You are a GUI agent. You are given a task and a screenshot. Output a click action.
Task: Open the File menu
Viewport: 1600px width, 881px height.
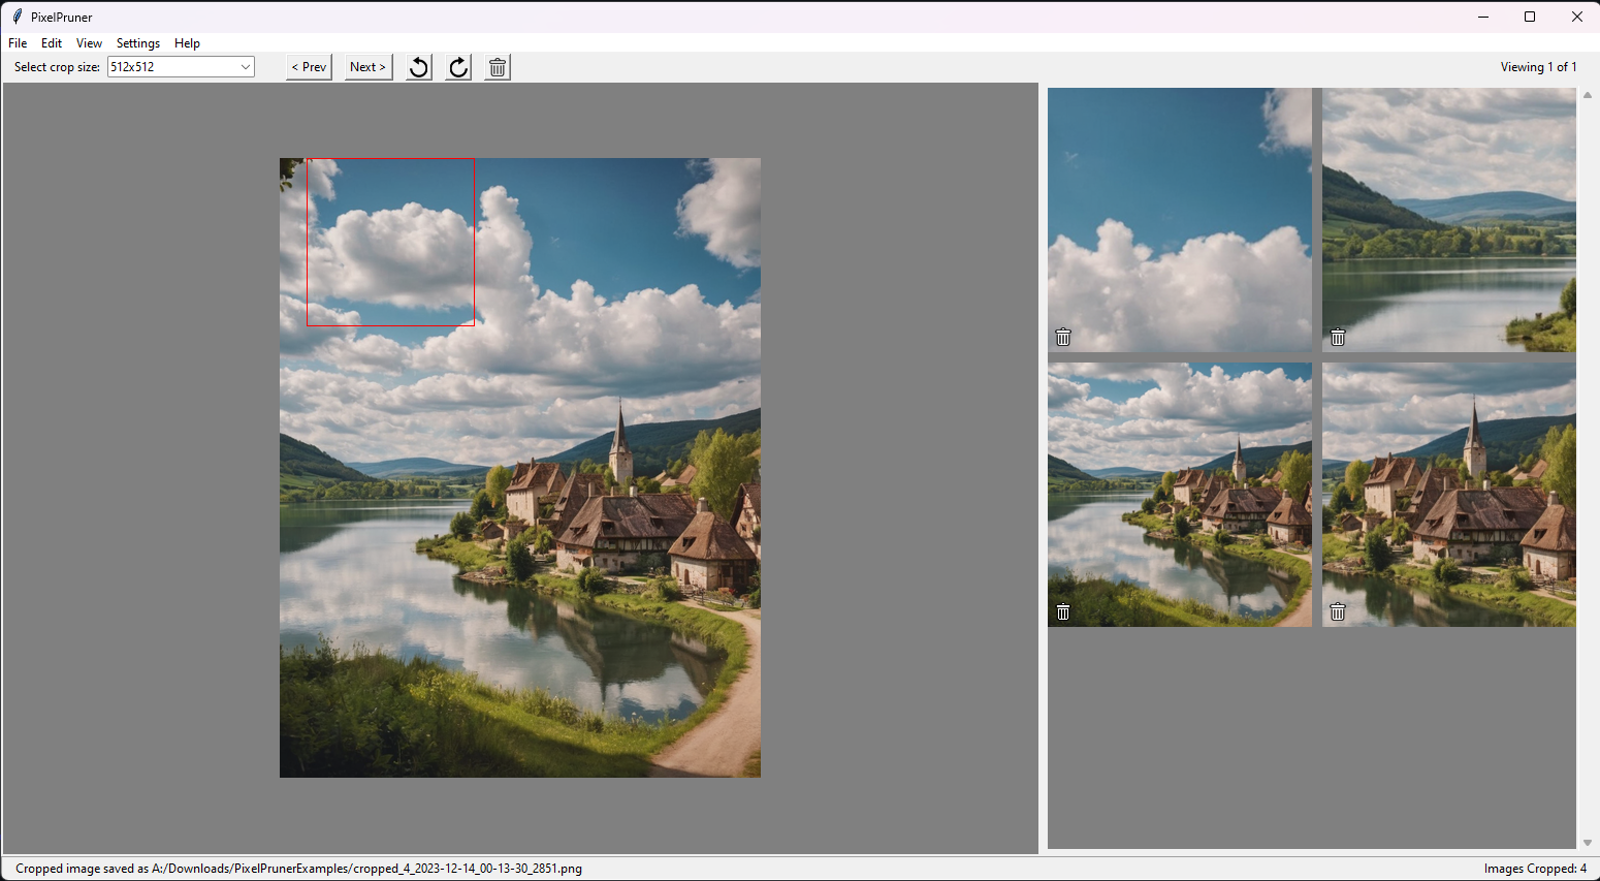(18, 43)
